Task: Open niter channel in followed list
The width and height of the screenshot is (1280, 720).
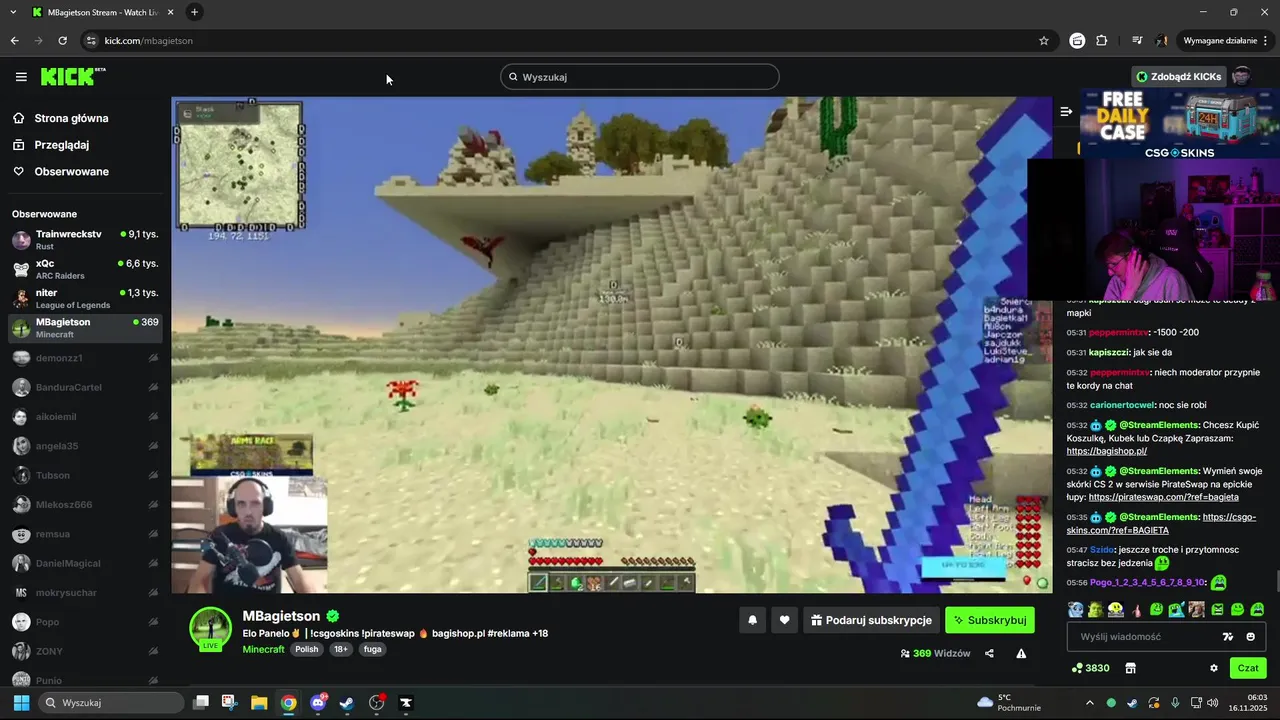Action: coord(85,298)
